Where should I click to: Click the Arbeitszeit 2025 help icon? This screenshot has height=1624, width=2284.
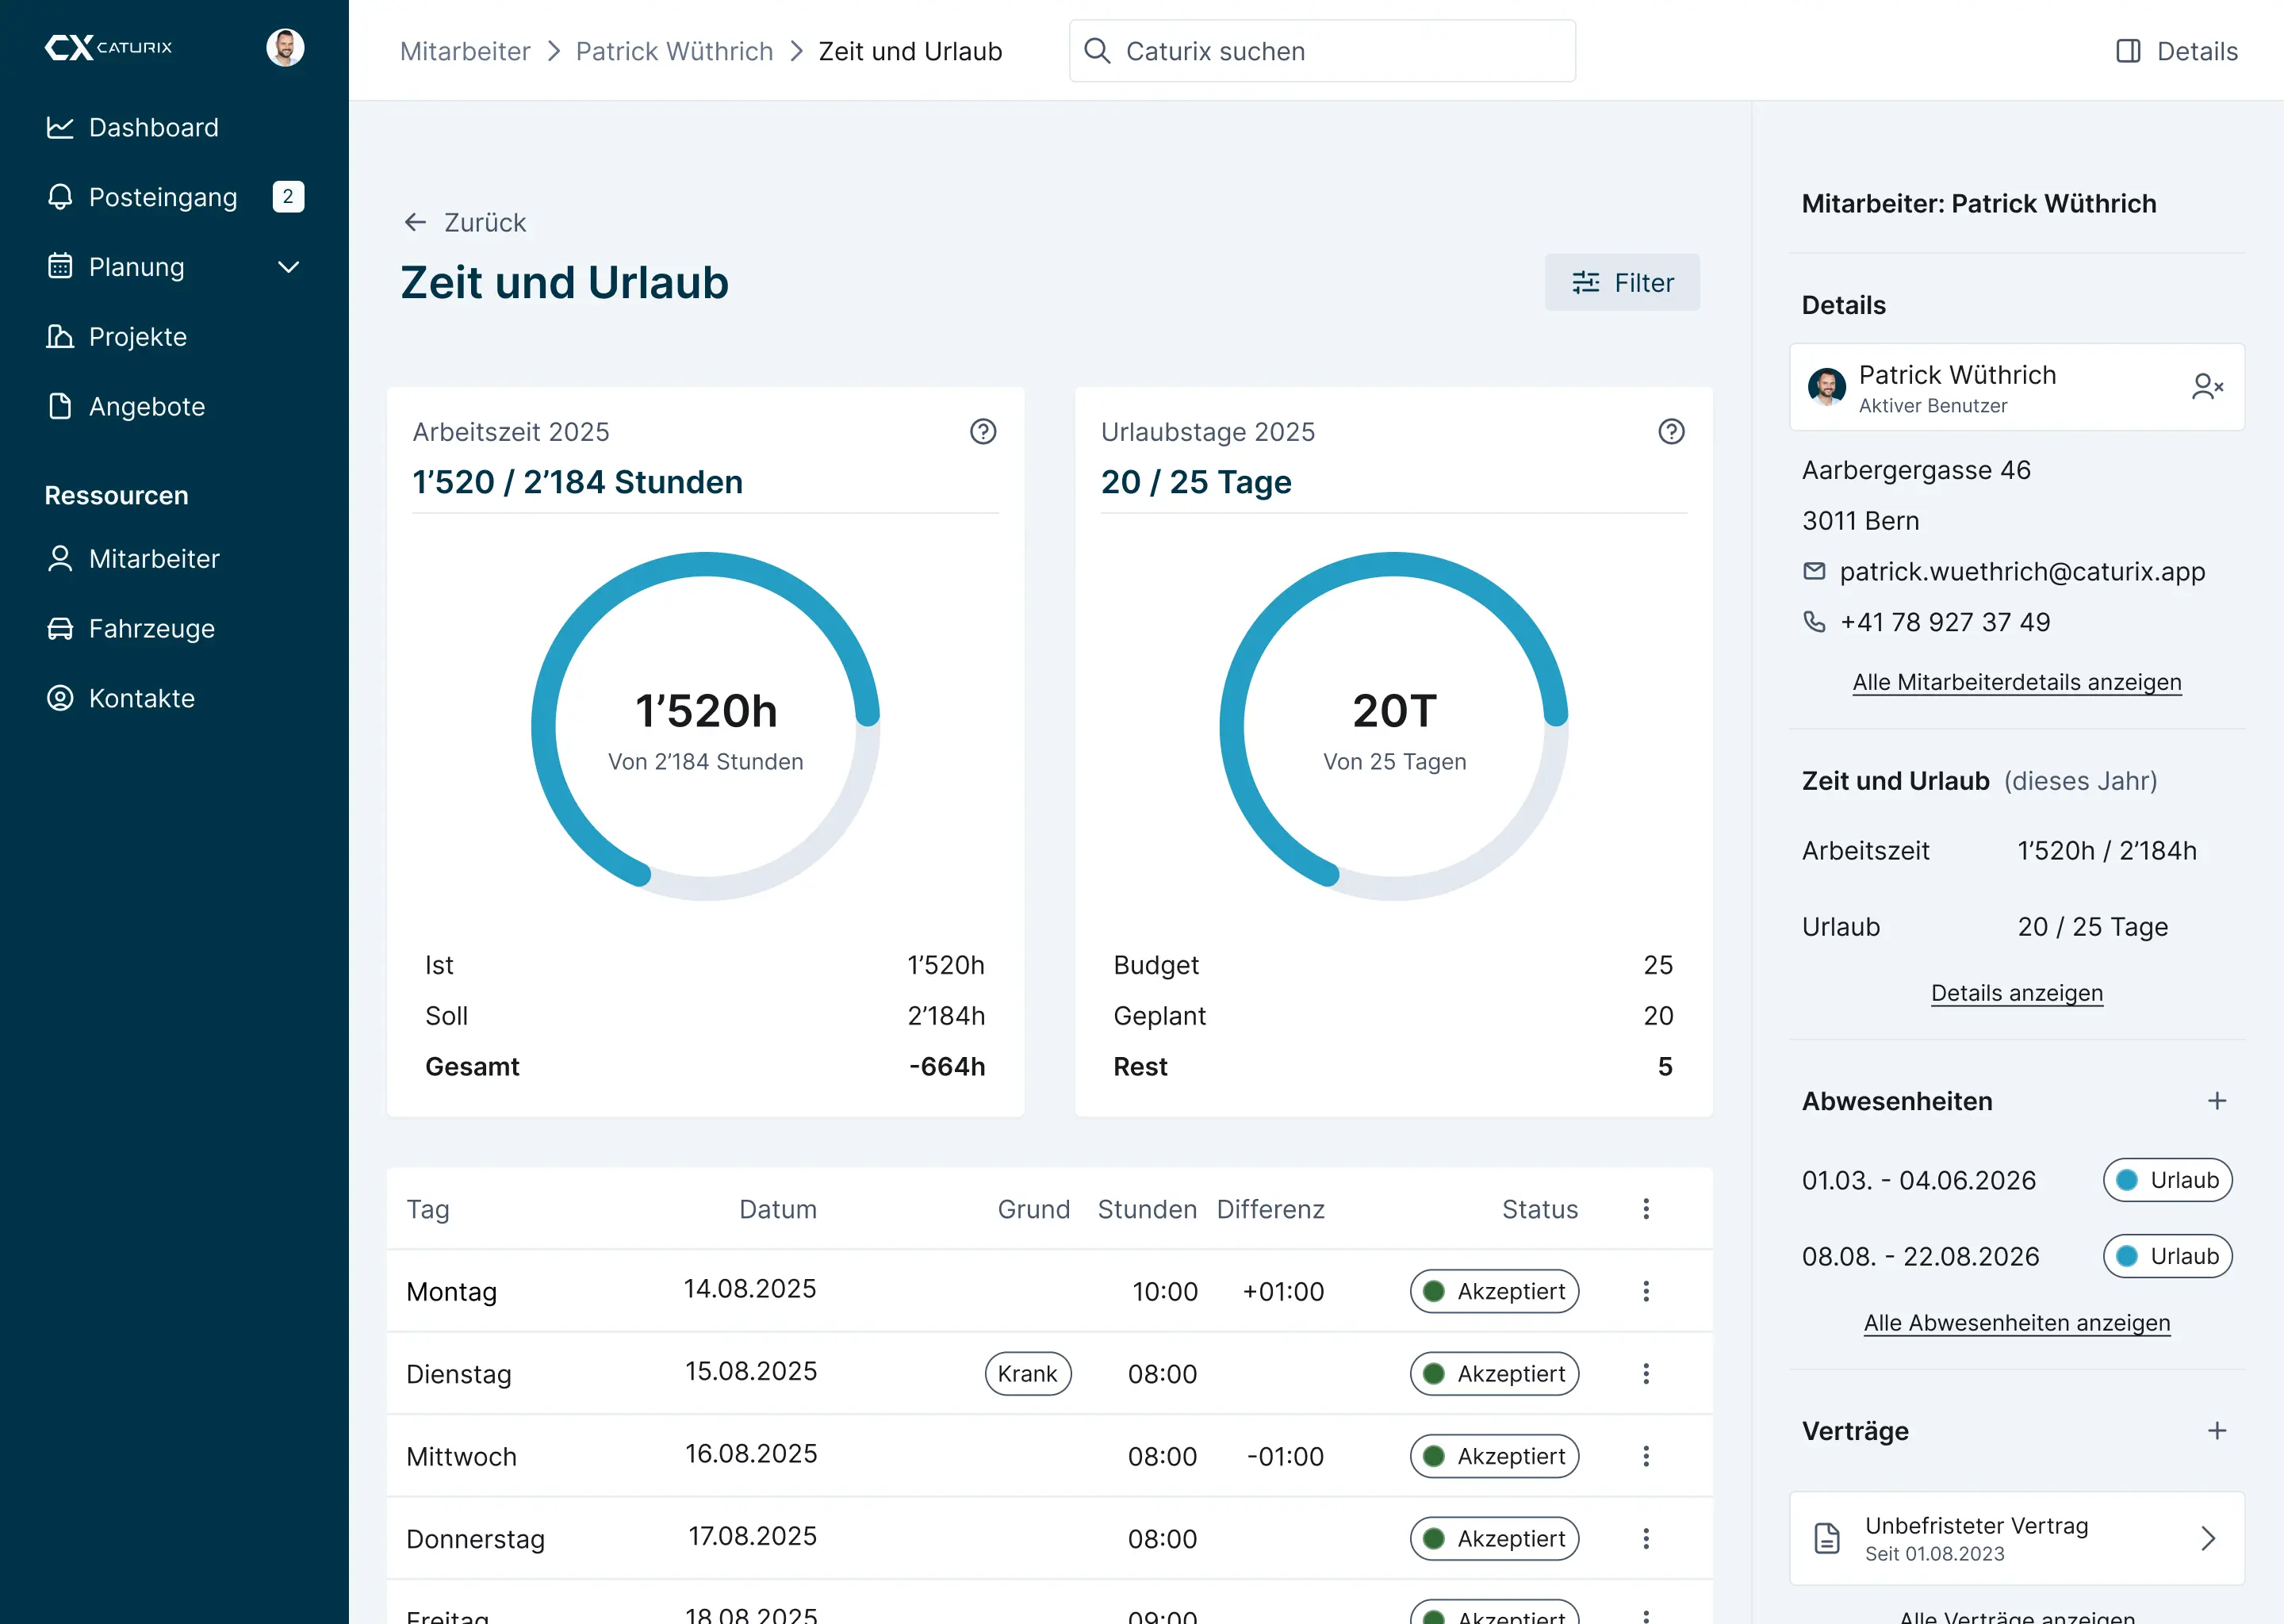[983, 431]
